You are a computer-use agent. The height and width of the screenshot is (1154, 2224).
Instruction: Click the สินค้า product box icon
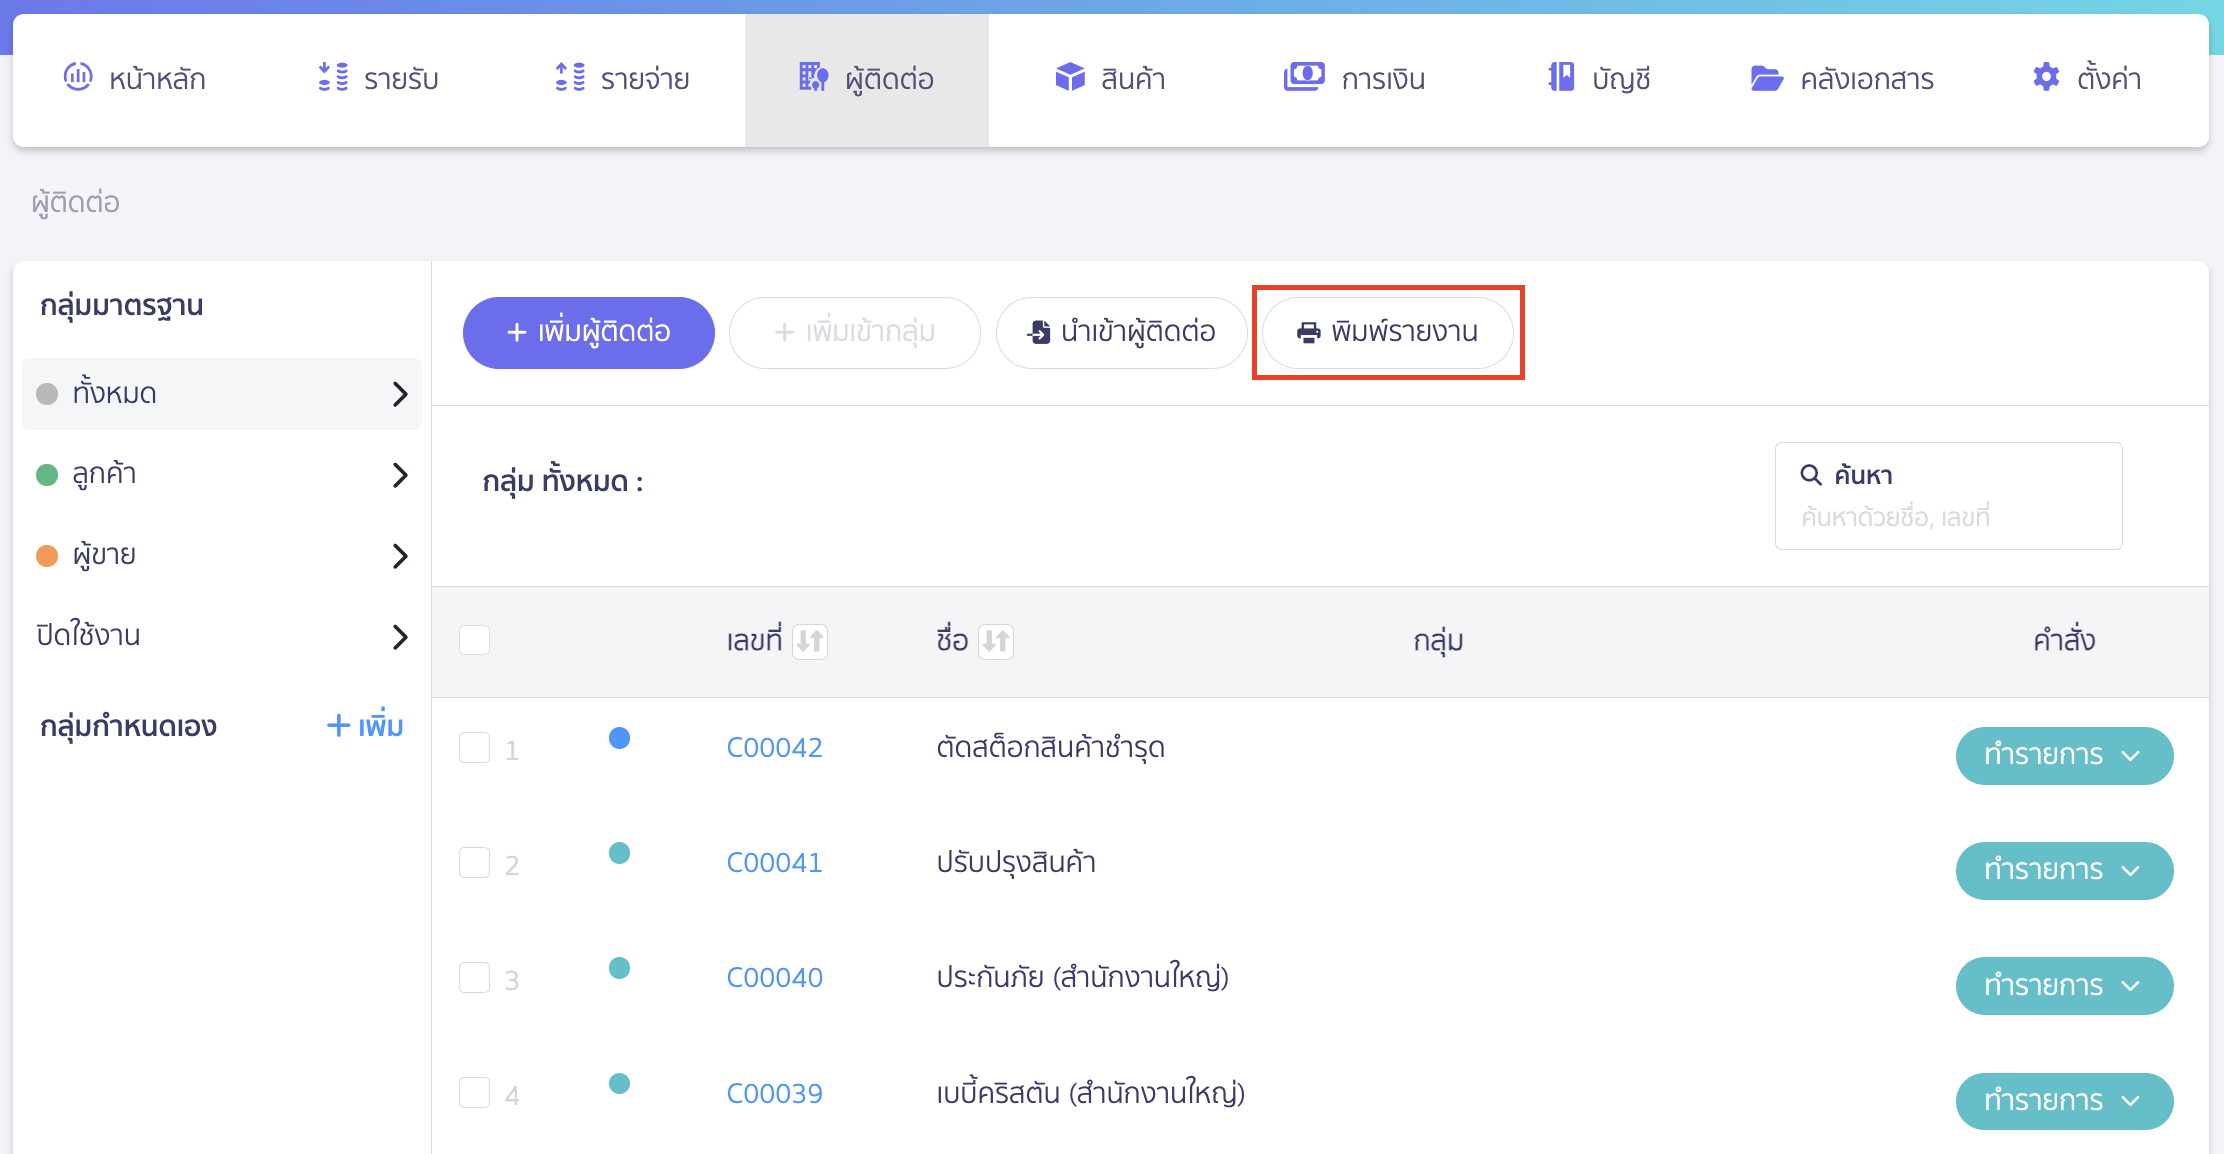click(1070, 77)
